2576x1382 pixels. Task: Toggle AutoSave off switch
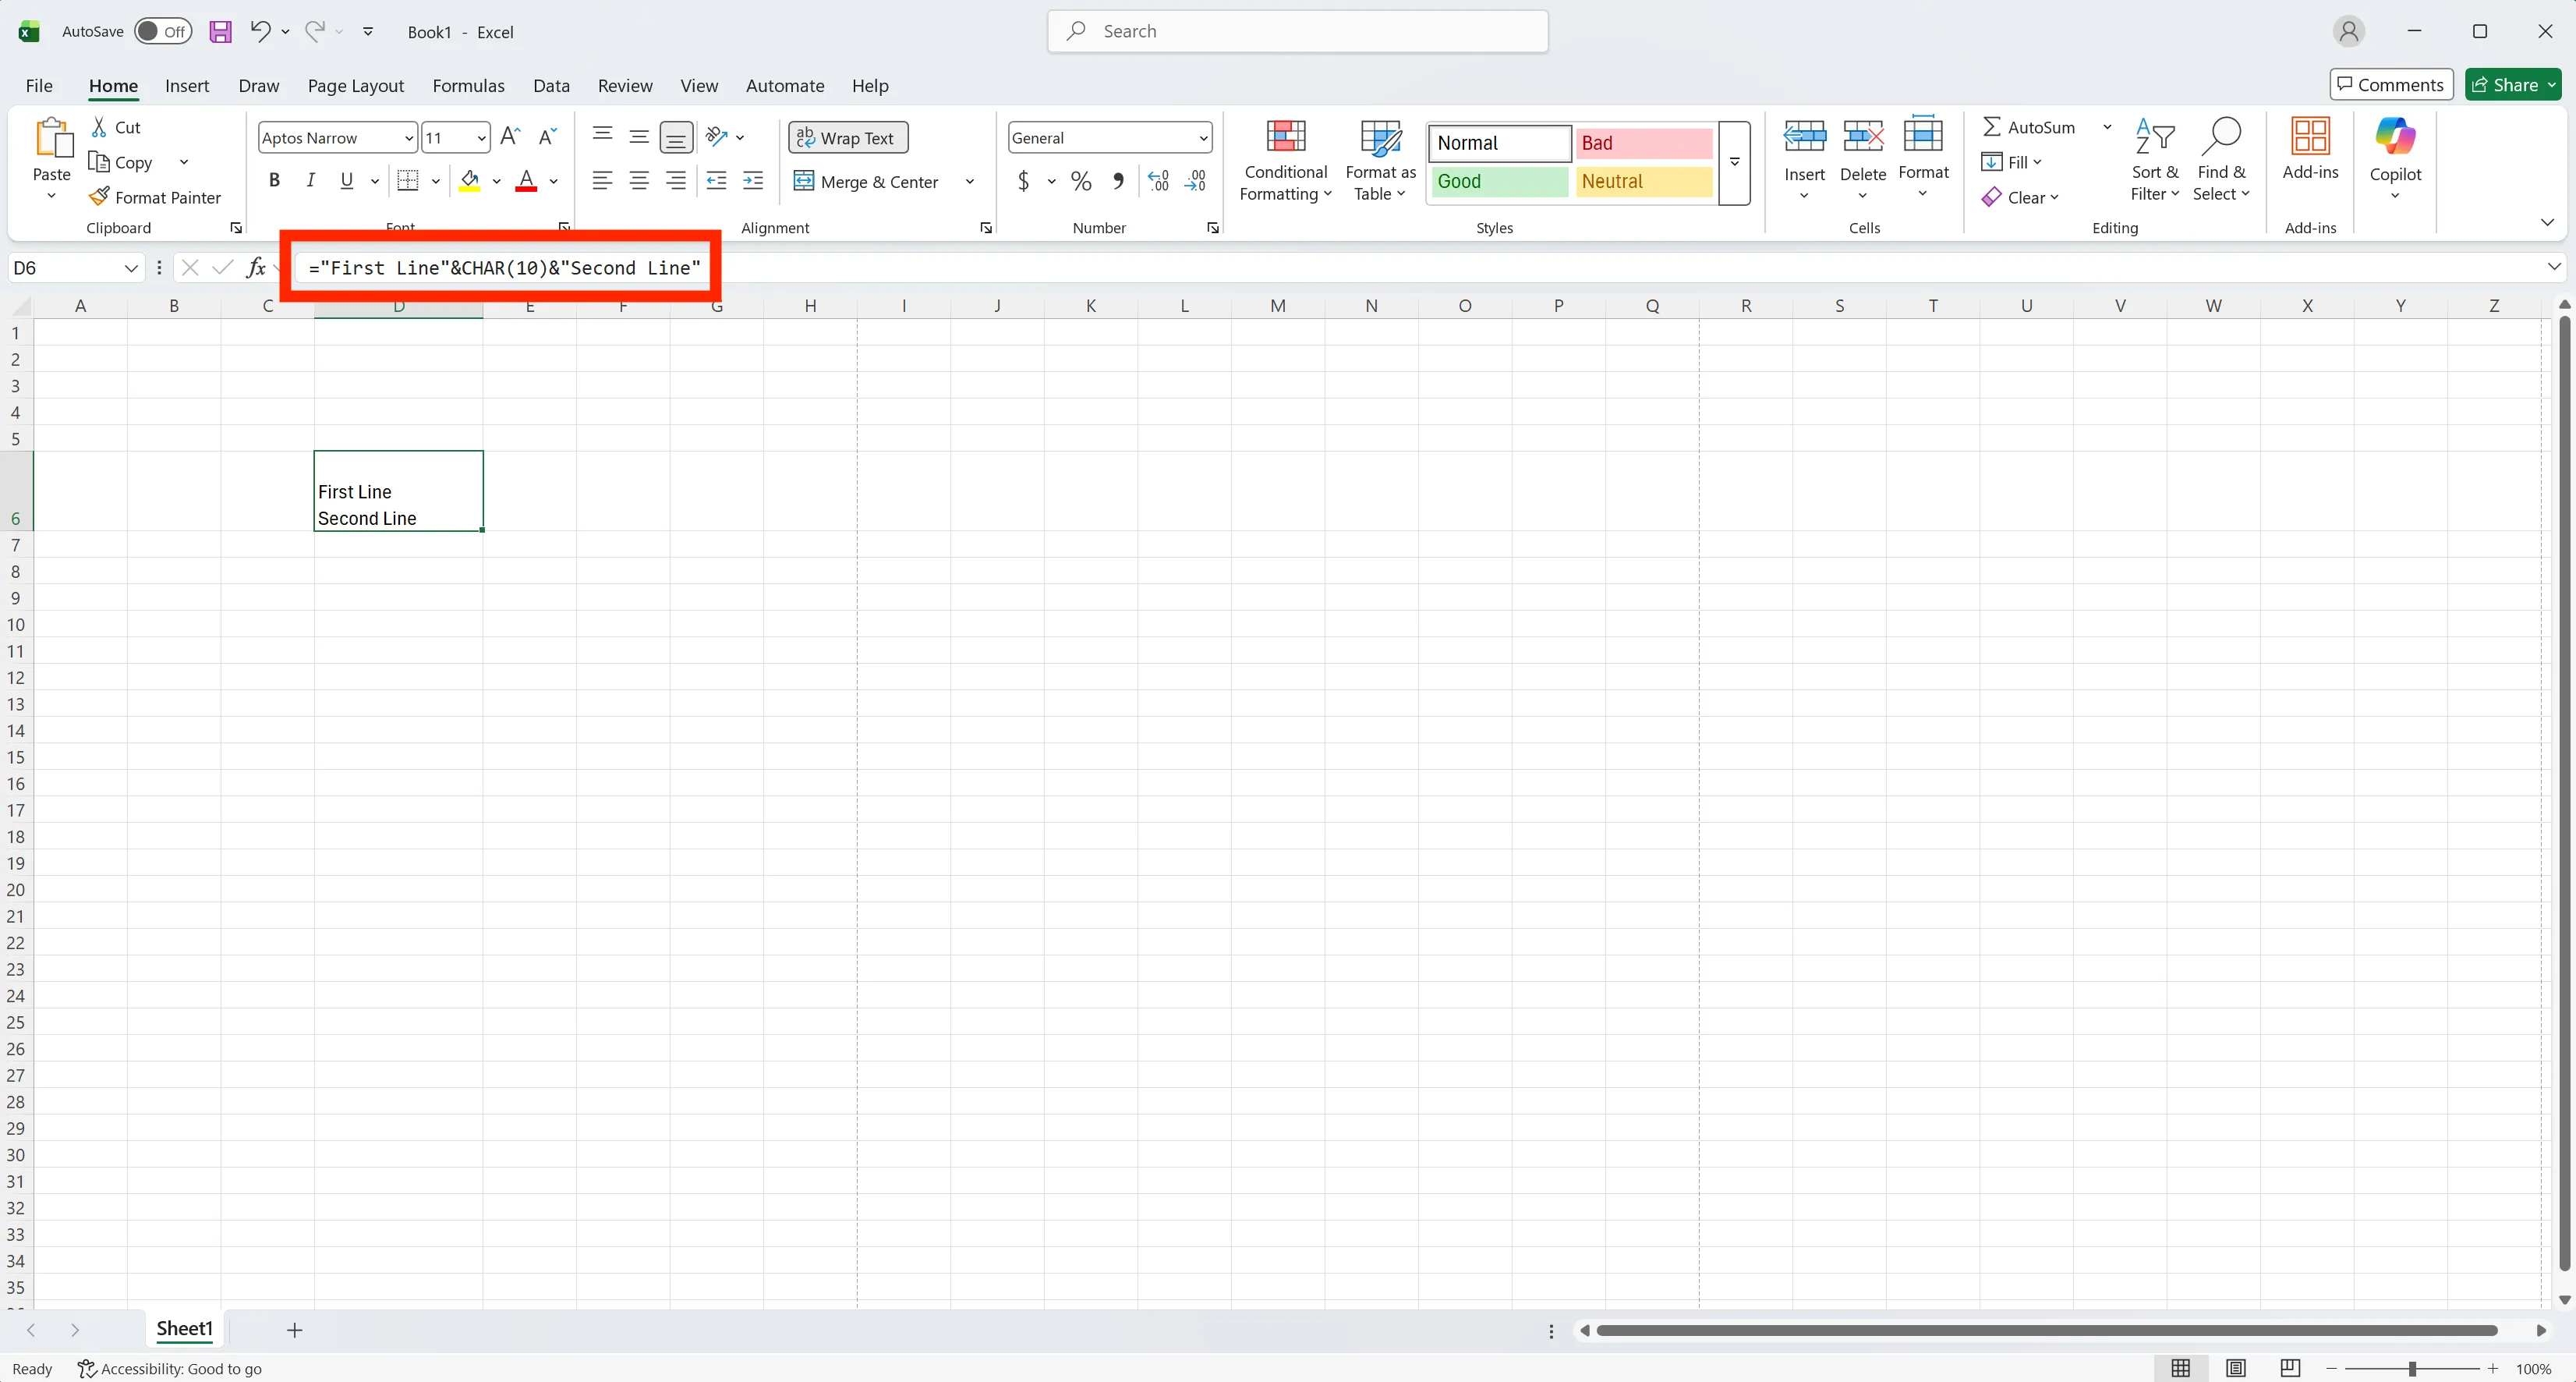point(163,31)
